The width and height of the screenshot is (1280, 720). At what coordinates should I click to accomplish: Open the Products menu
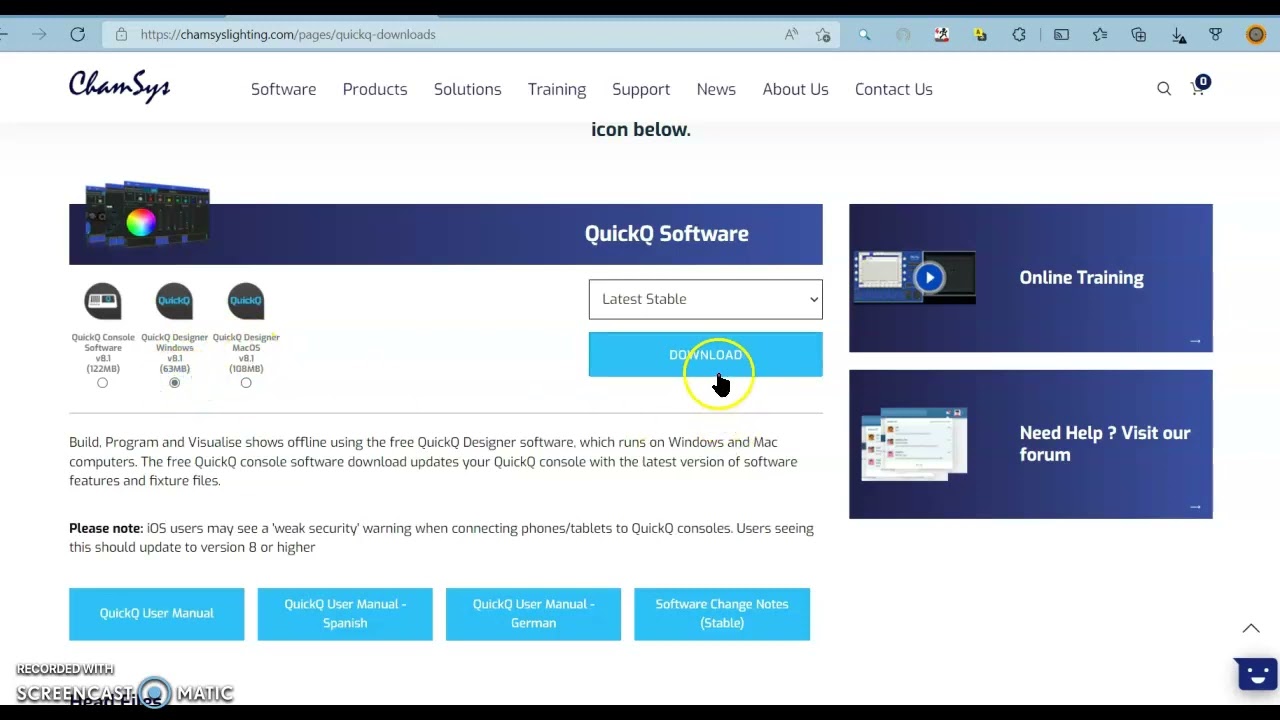(375, 89)
